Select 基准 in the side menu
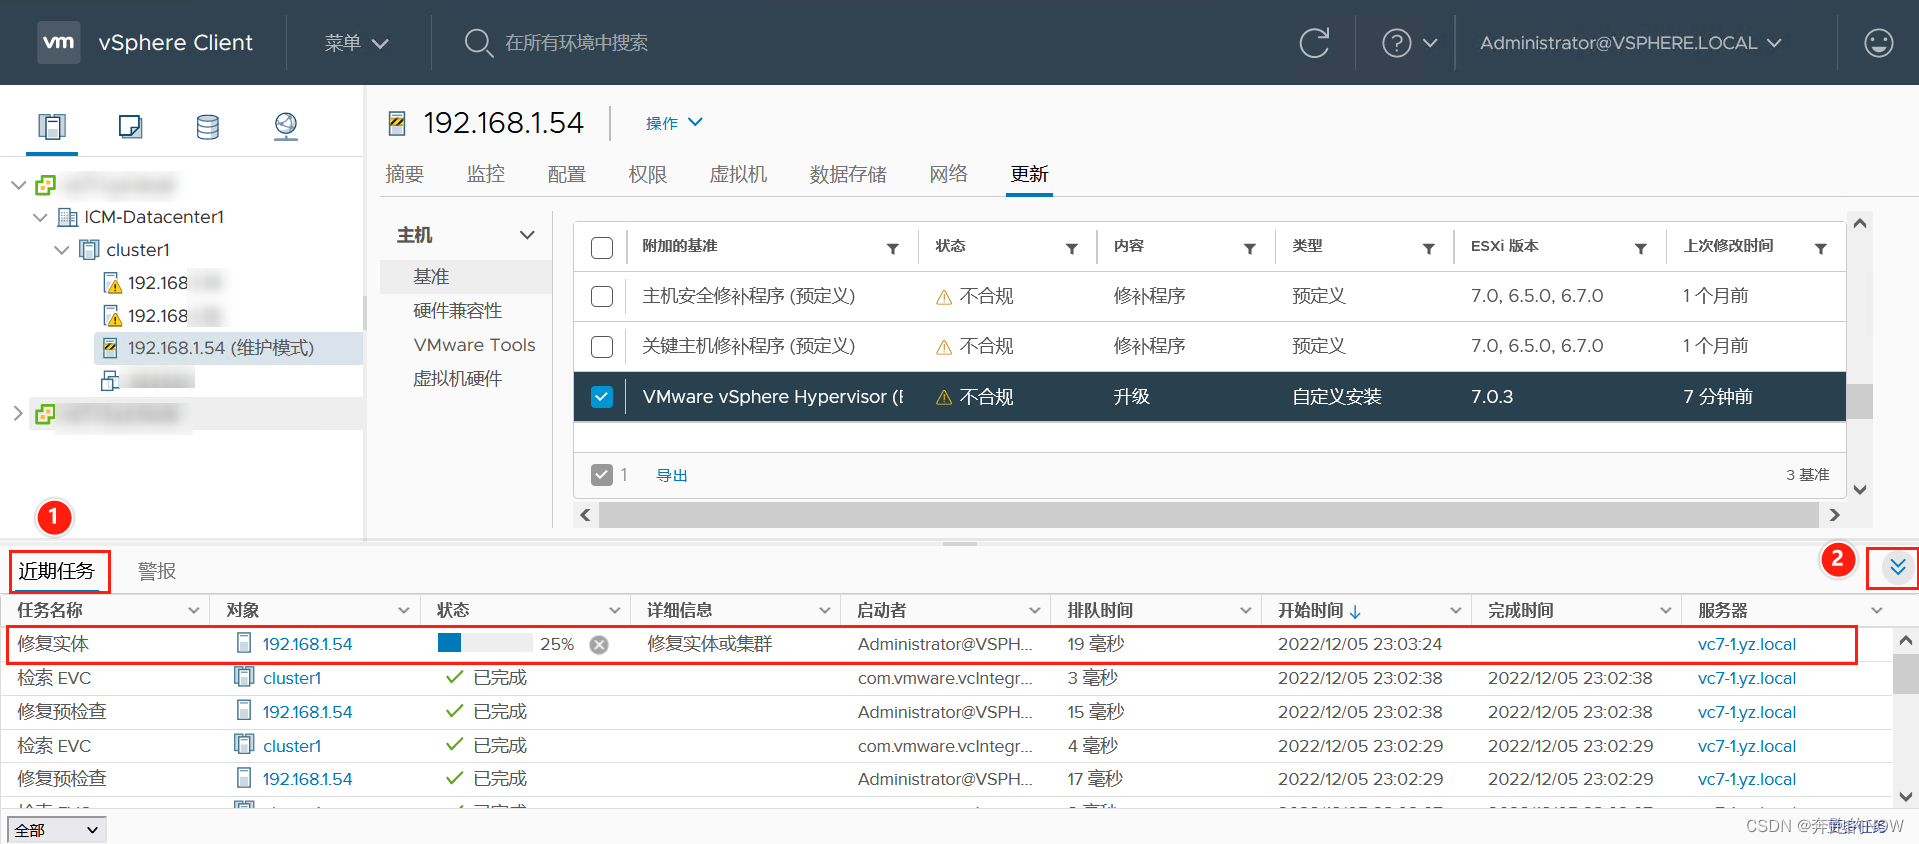This screenshot has height=844, width=1919. click(432, 277)
